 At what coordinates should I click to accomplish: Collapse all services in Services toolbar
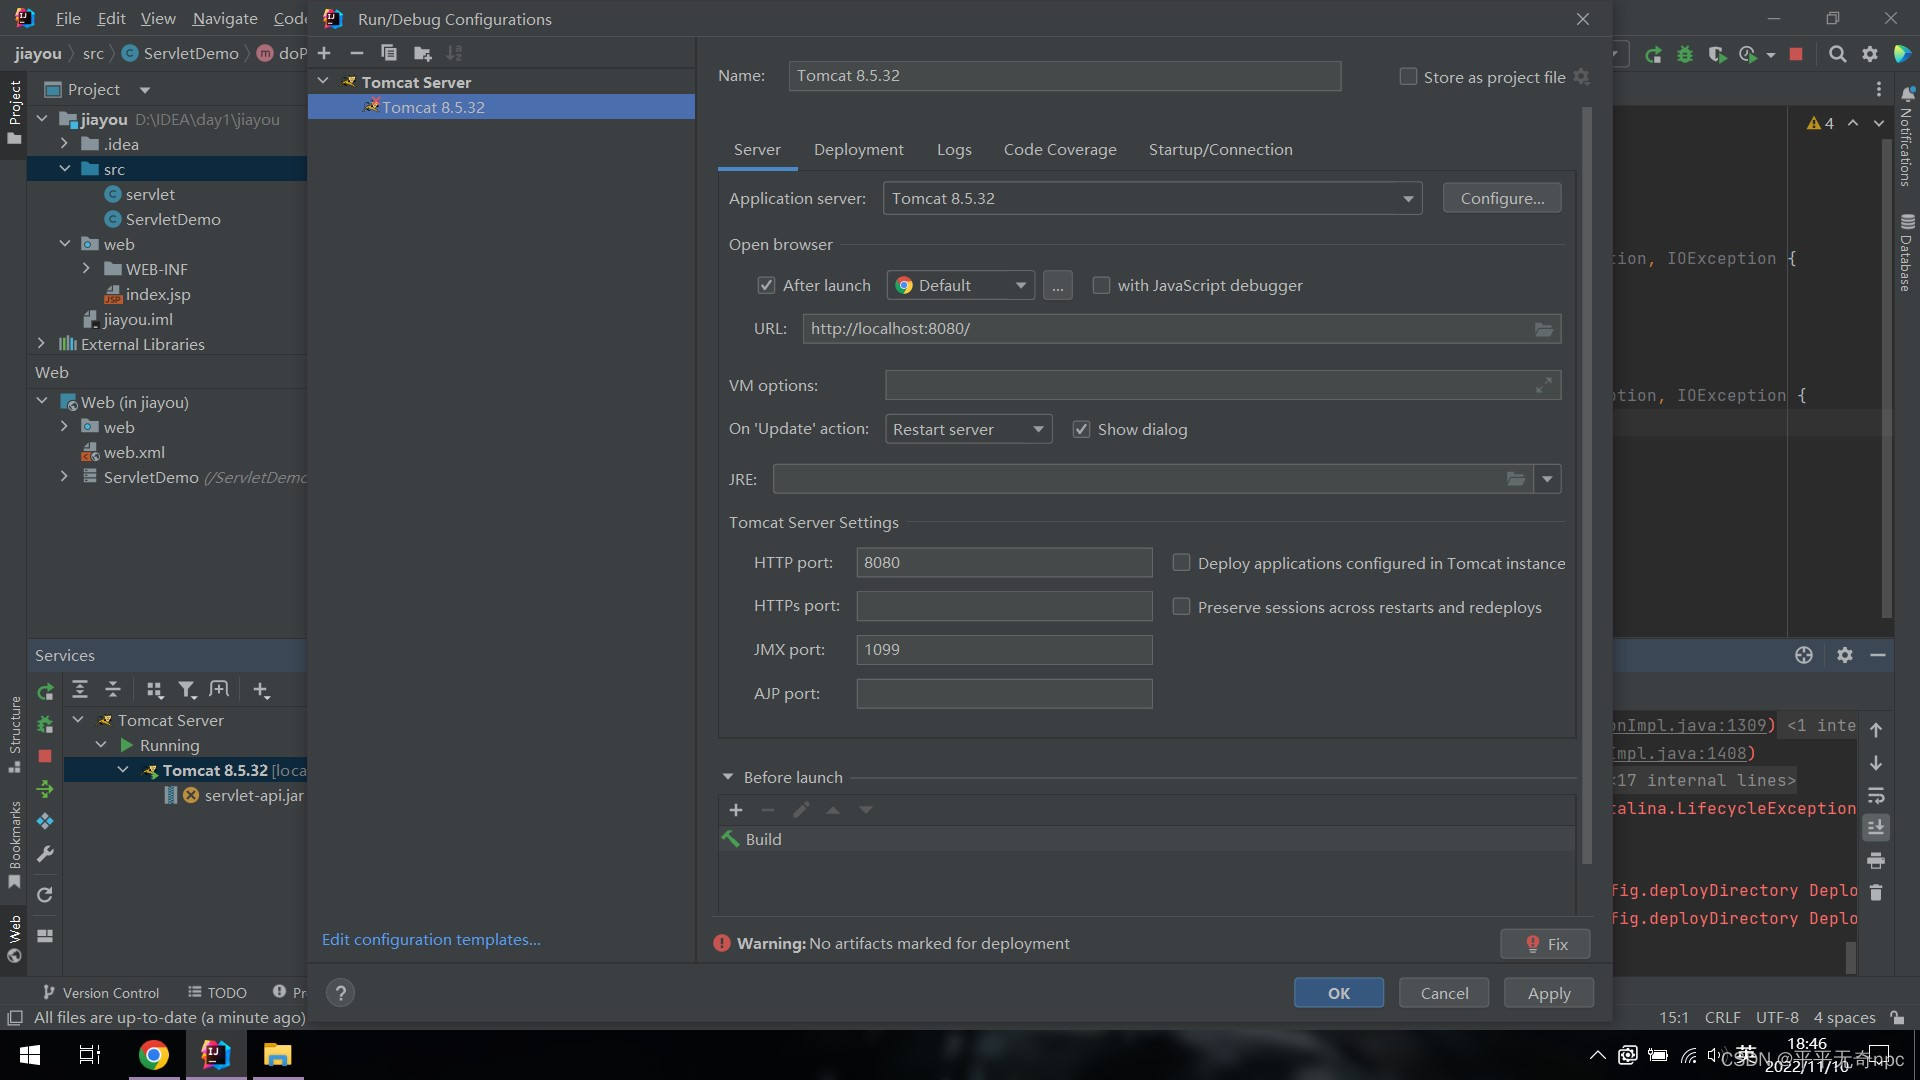(x=113, y=690)
